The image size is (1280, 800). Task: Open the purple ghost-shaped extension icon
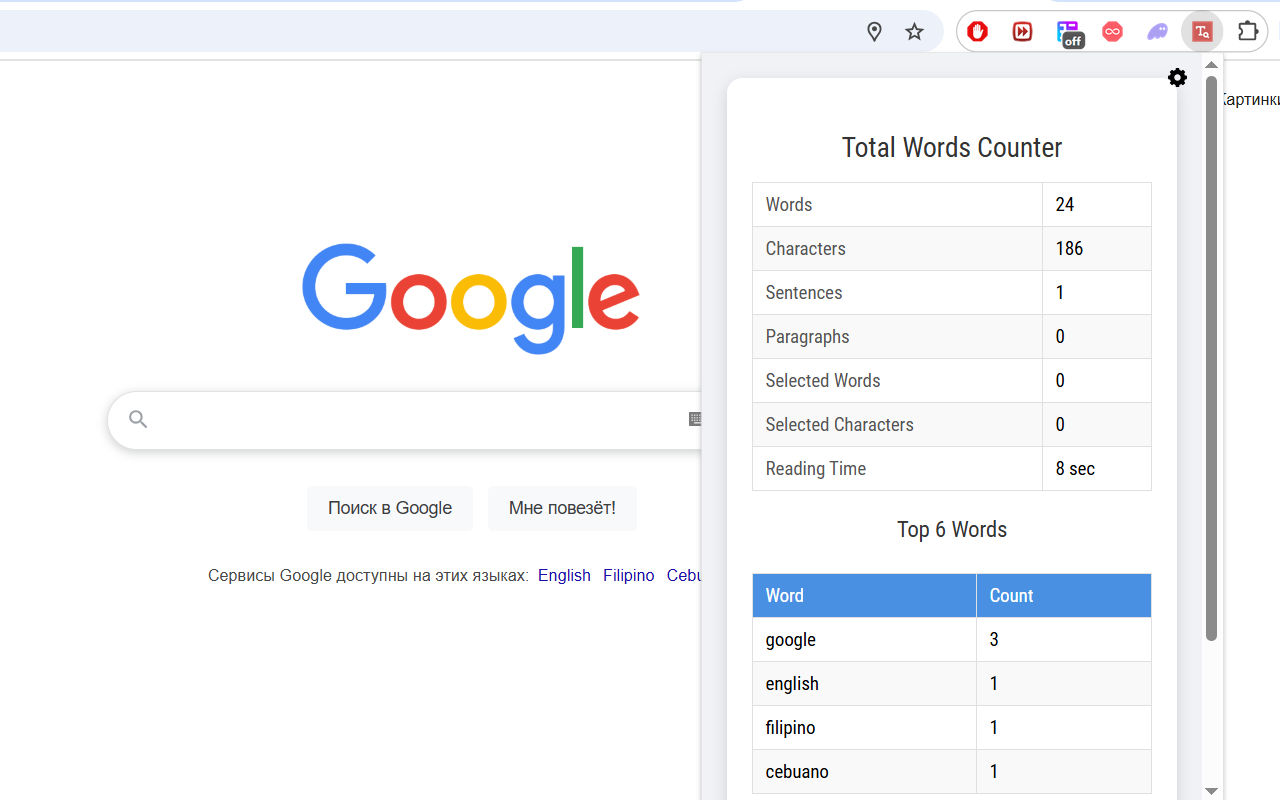click(1157, 32)
